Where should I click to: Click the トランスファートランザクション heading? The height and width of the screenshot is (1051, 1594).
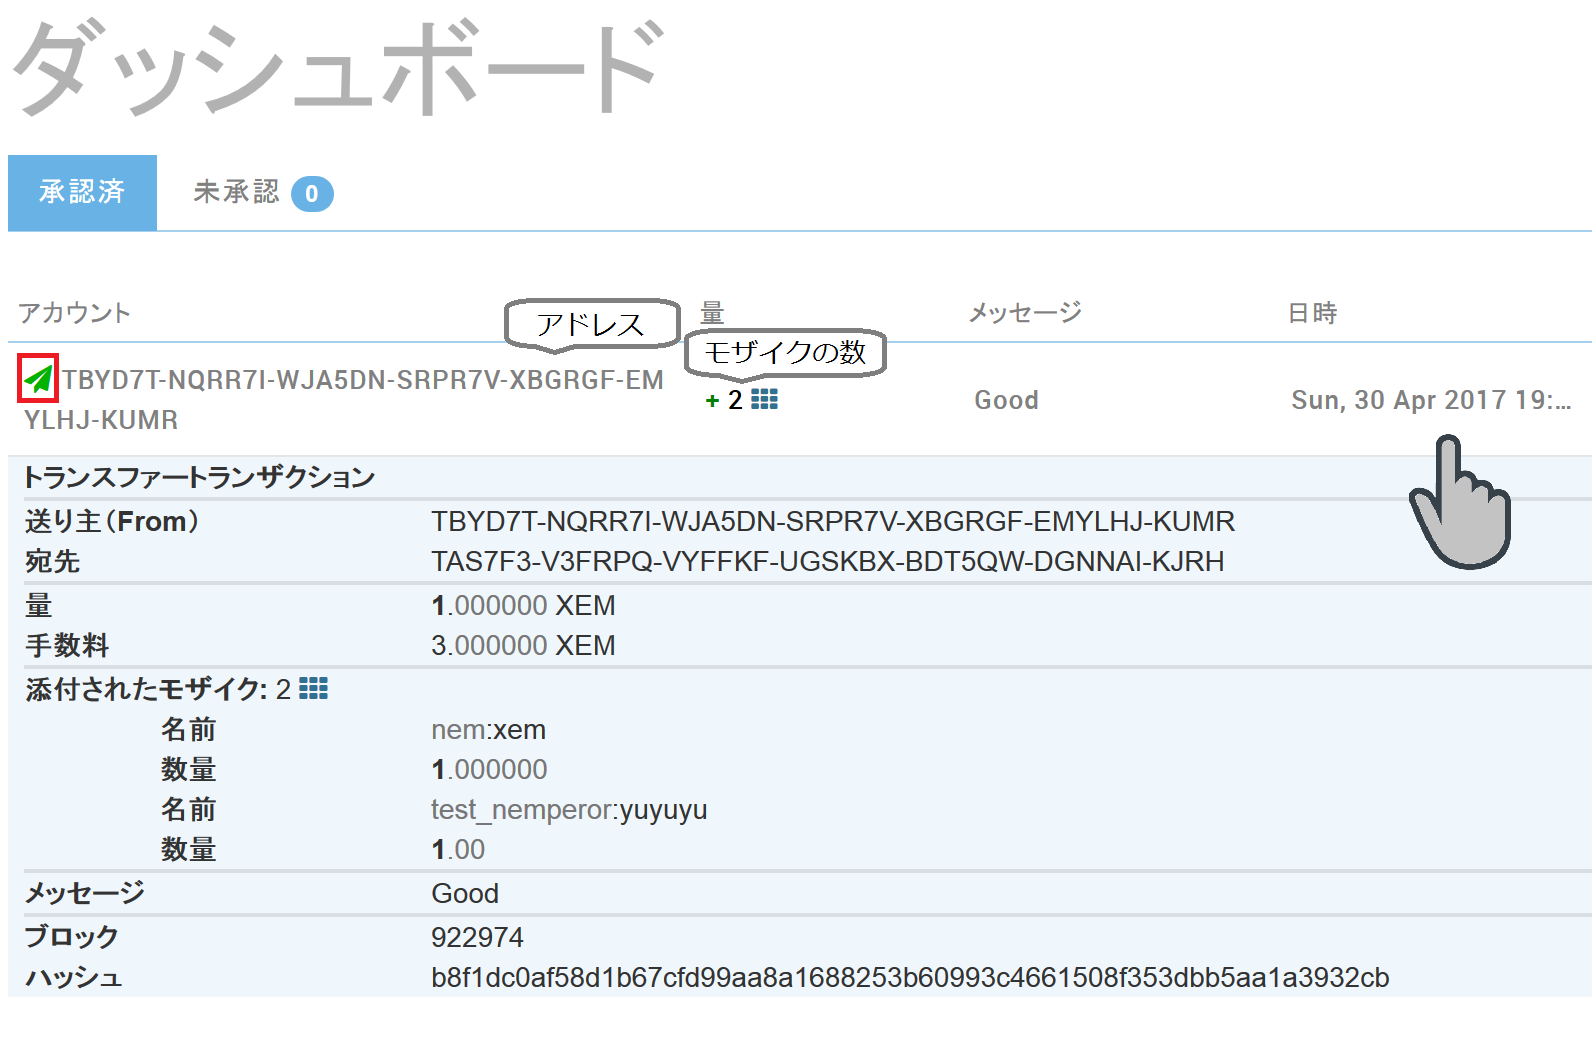coord(199,477)
